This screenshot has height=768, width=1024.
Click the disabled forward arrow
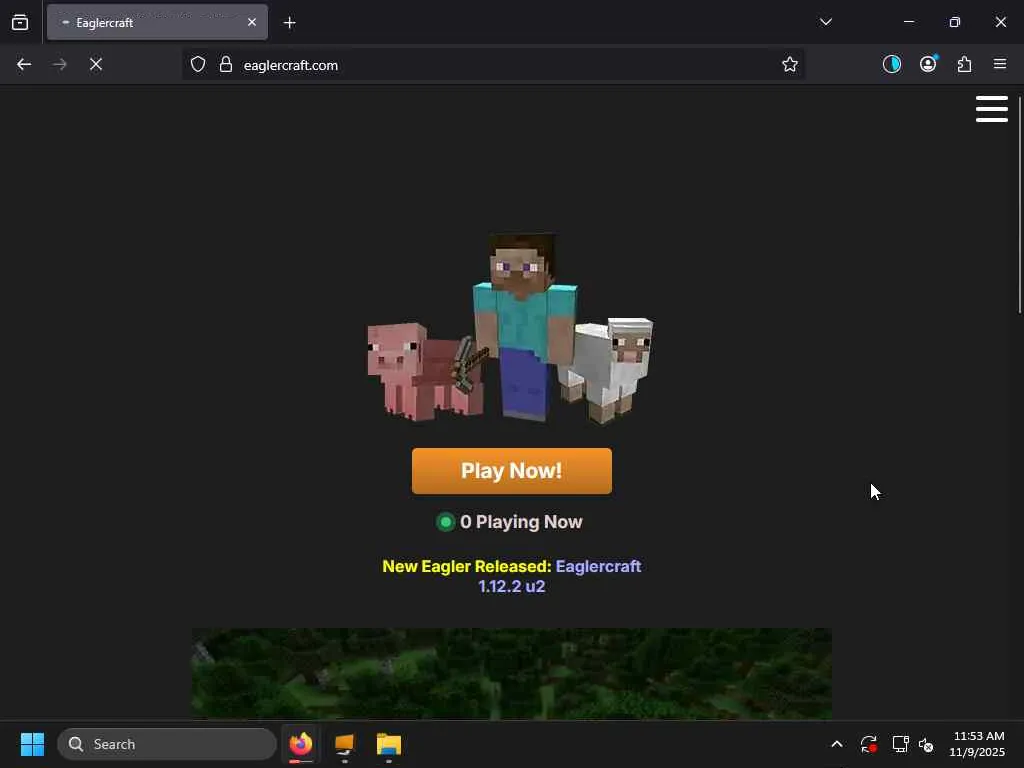click(x=60, y=65)
